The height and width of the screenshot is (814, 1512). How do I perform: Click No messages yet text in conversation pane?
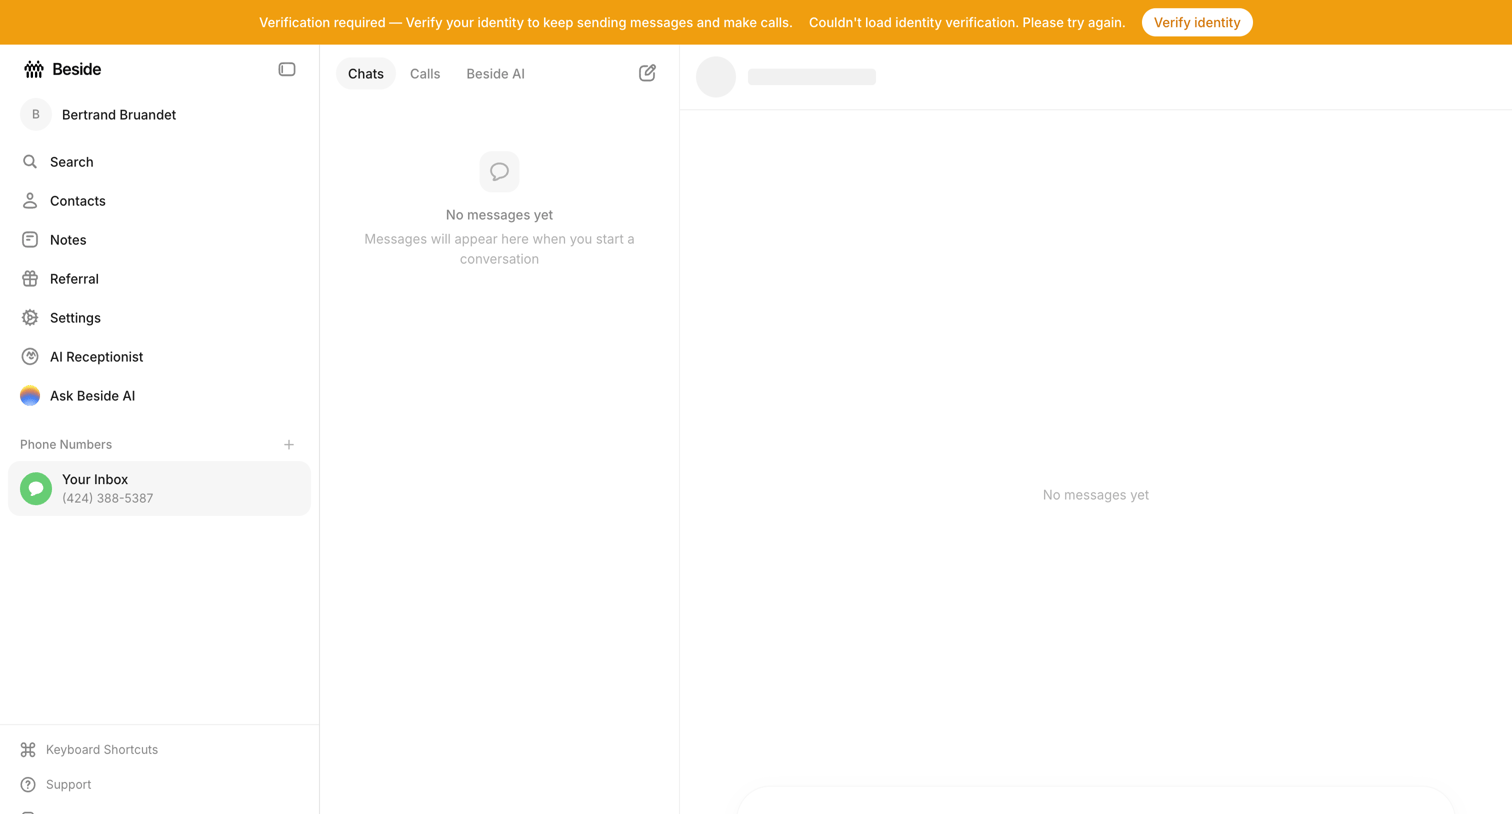pos(1096,495)
